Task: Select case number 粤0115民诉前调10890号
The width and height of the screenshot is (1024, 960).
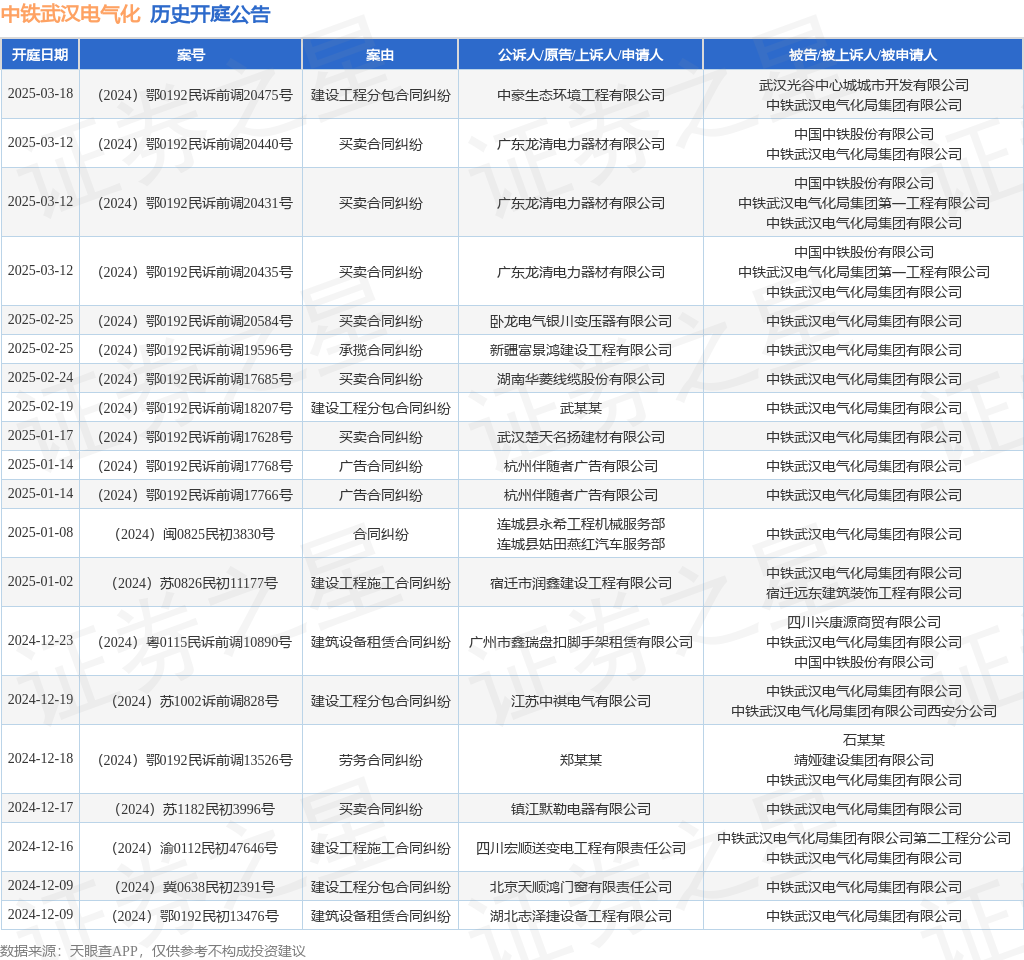Action: (x=195, y=642)
